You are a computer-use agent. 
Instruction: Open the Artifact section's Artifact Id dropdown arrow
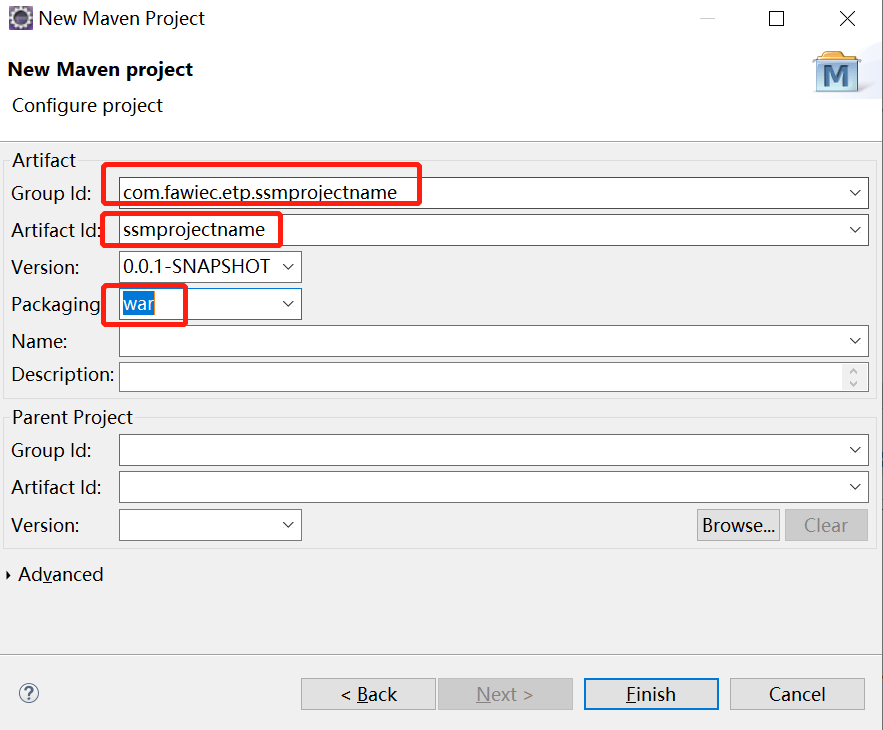855,230
